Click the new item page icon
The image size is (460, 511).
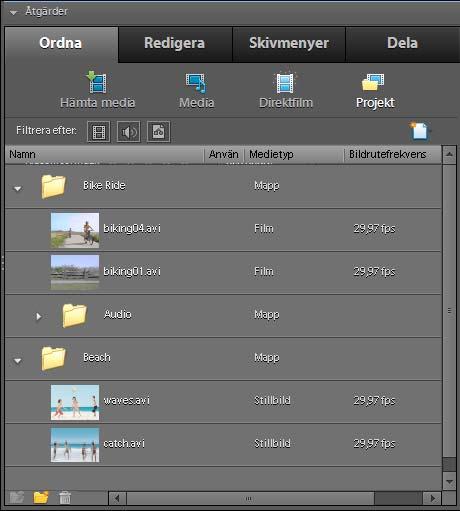[419, 131]
